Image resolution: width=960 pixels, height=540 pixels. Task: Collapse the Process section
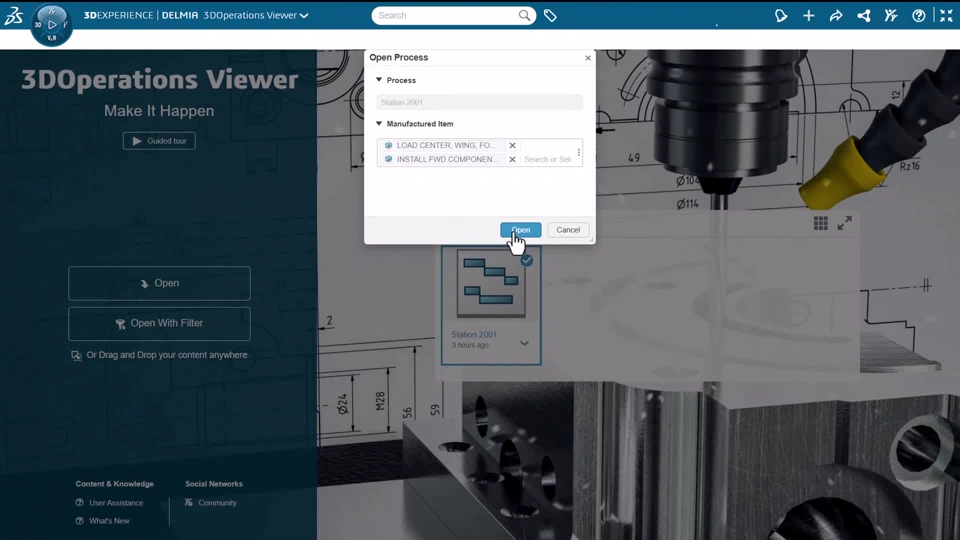pyautogui.click(x=379, y=80)
